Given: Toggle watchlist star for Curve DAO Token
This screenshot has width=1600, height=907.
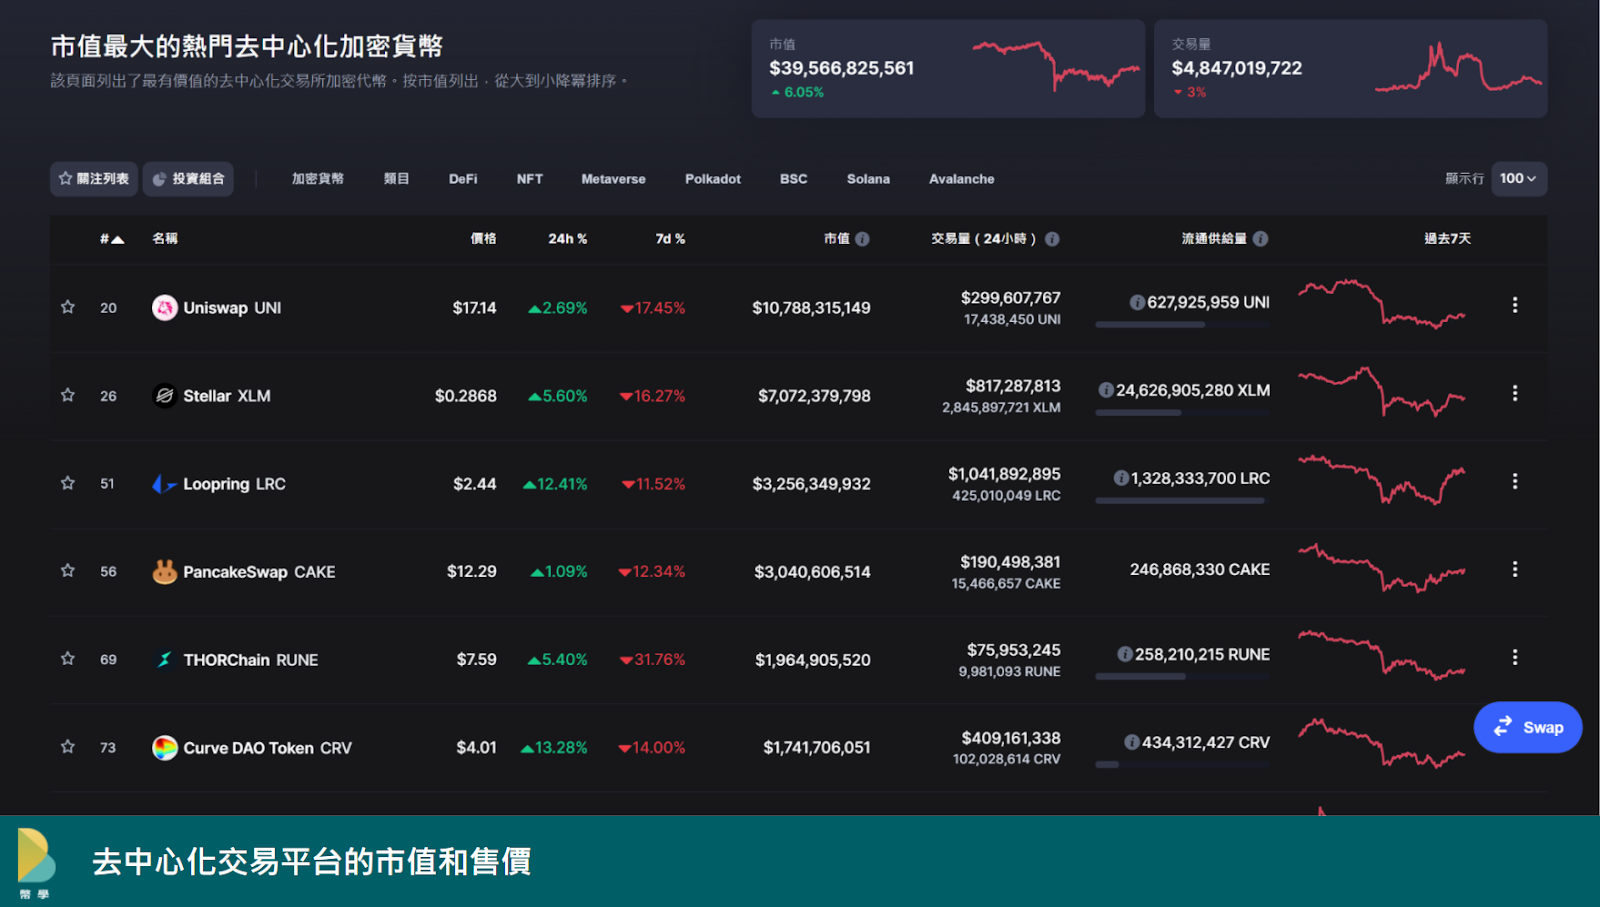Looking at the screenshot, I should click(x=68, y=747).
